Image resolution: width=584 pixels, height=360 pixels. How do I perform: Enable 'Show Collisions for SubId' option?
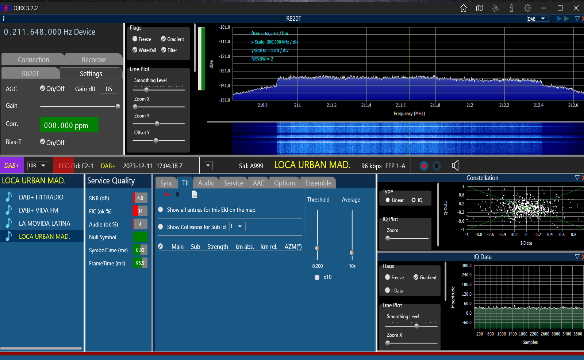(161, 227)
